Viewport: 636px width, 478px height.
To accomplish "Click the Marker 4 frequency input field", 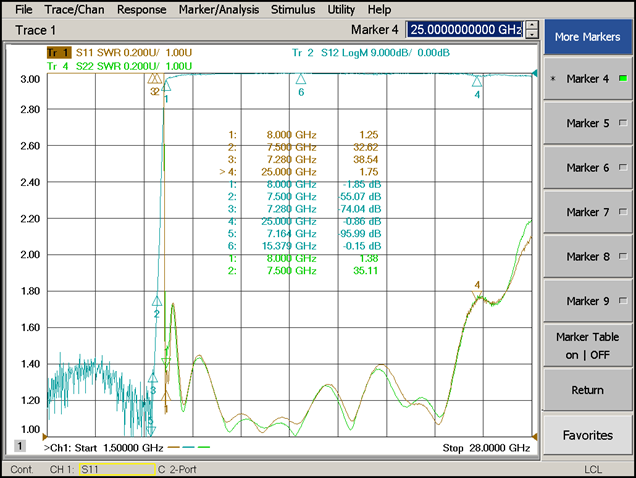I will (x=465, y=30).
